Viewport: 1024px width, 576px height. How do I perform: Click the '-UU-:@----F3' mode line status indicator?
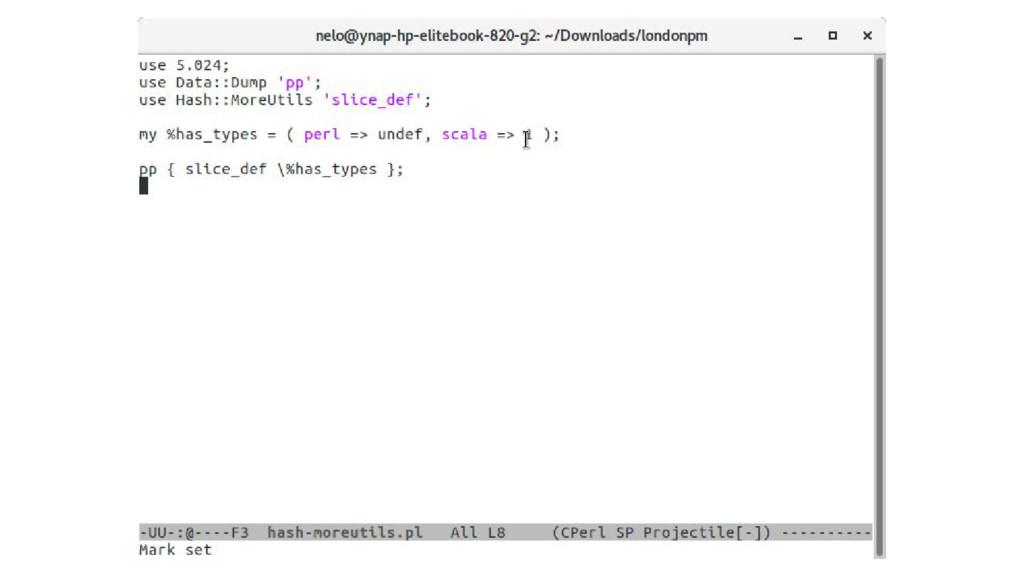click(194, 532)
